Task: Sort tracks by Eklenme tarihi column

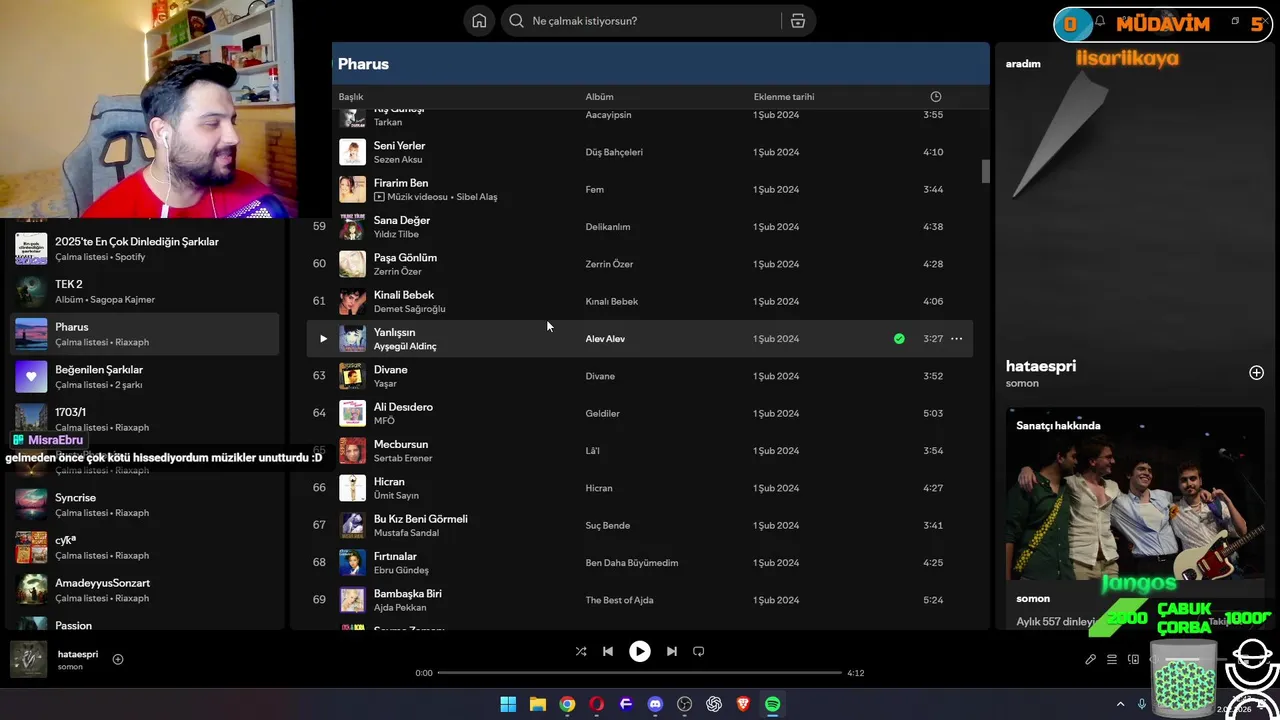Action: click(x=784, y=97)
